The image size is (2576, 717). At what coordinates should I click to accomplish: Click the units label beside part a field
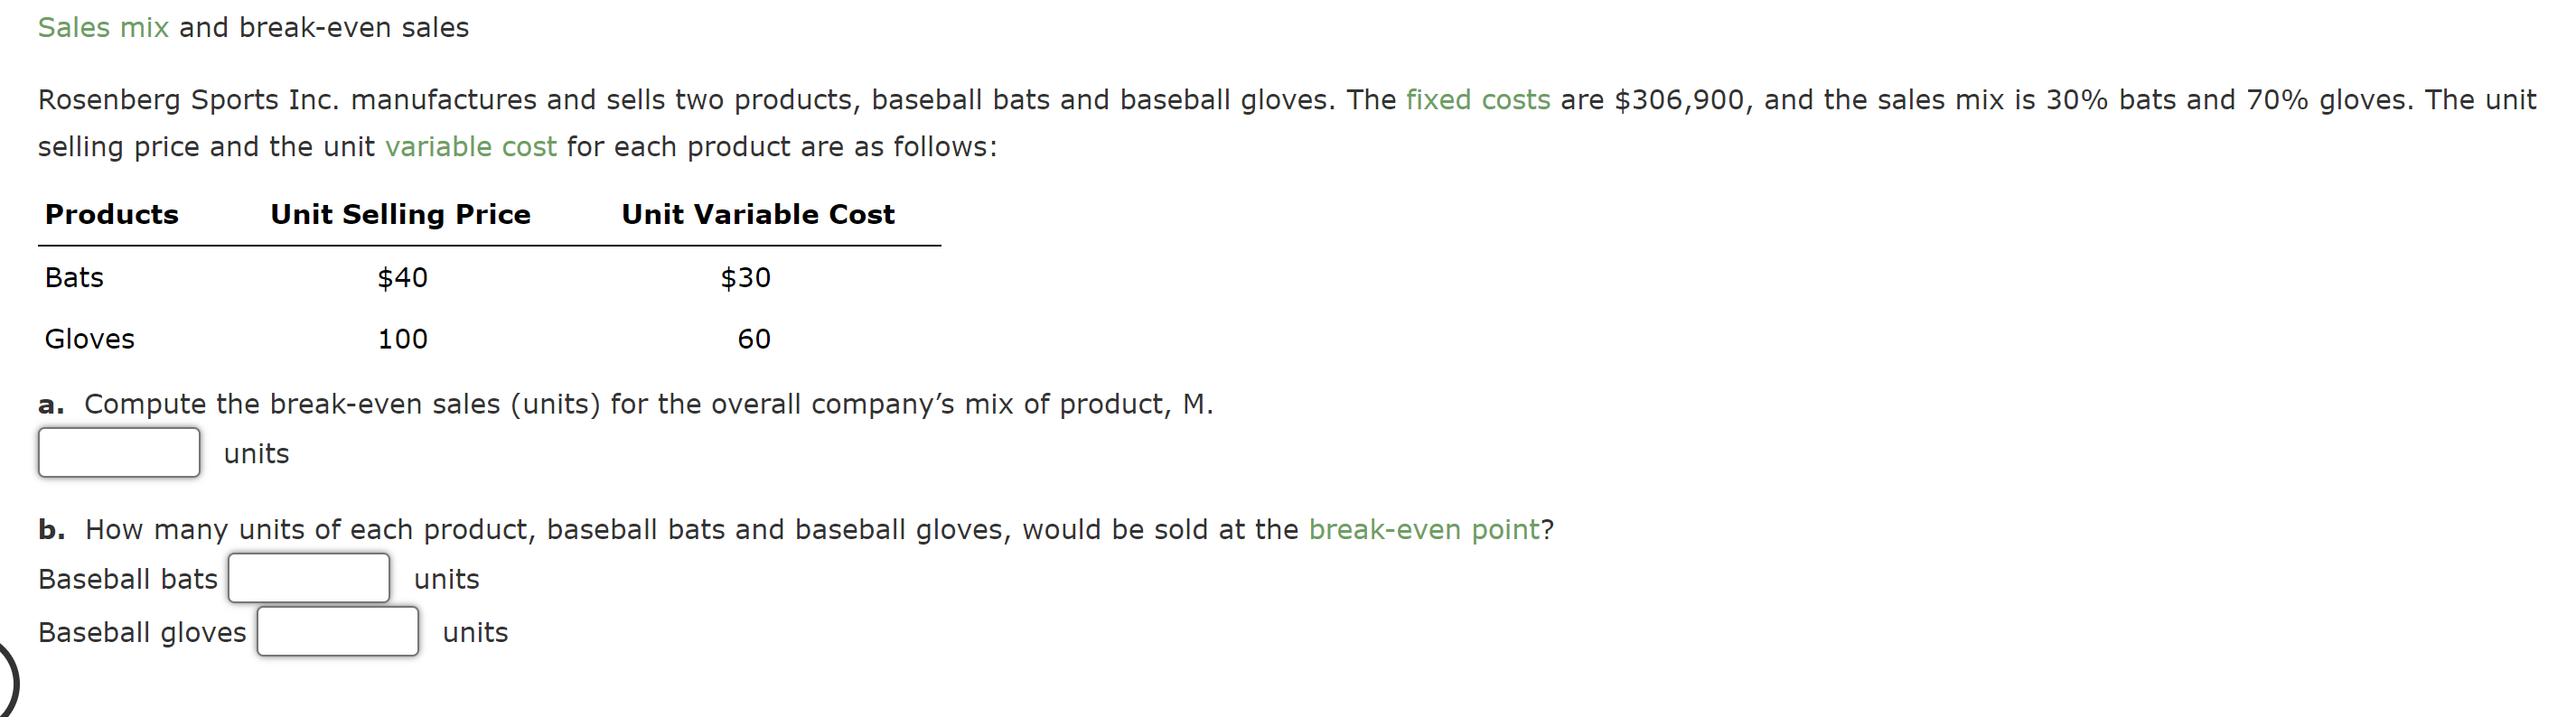pos(255,452)
